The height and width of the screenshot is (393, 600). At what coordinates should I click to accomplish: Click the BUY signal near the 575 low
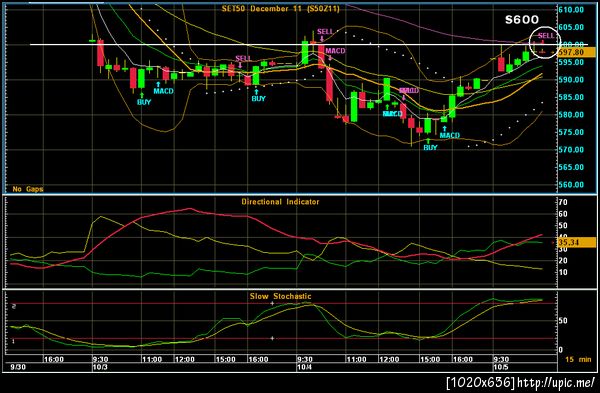(x=430, y=147)
